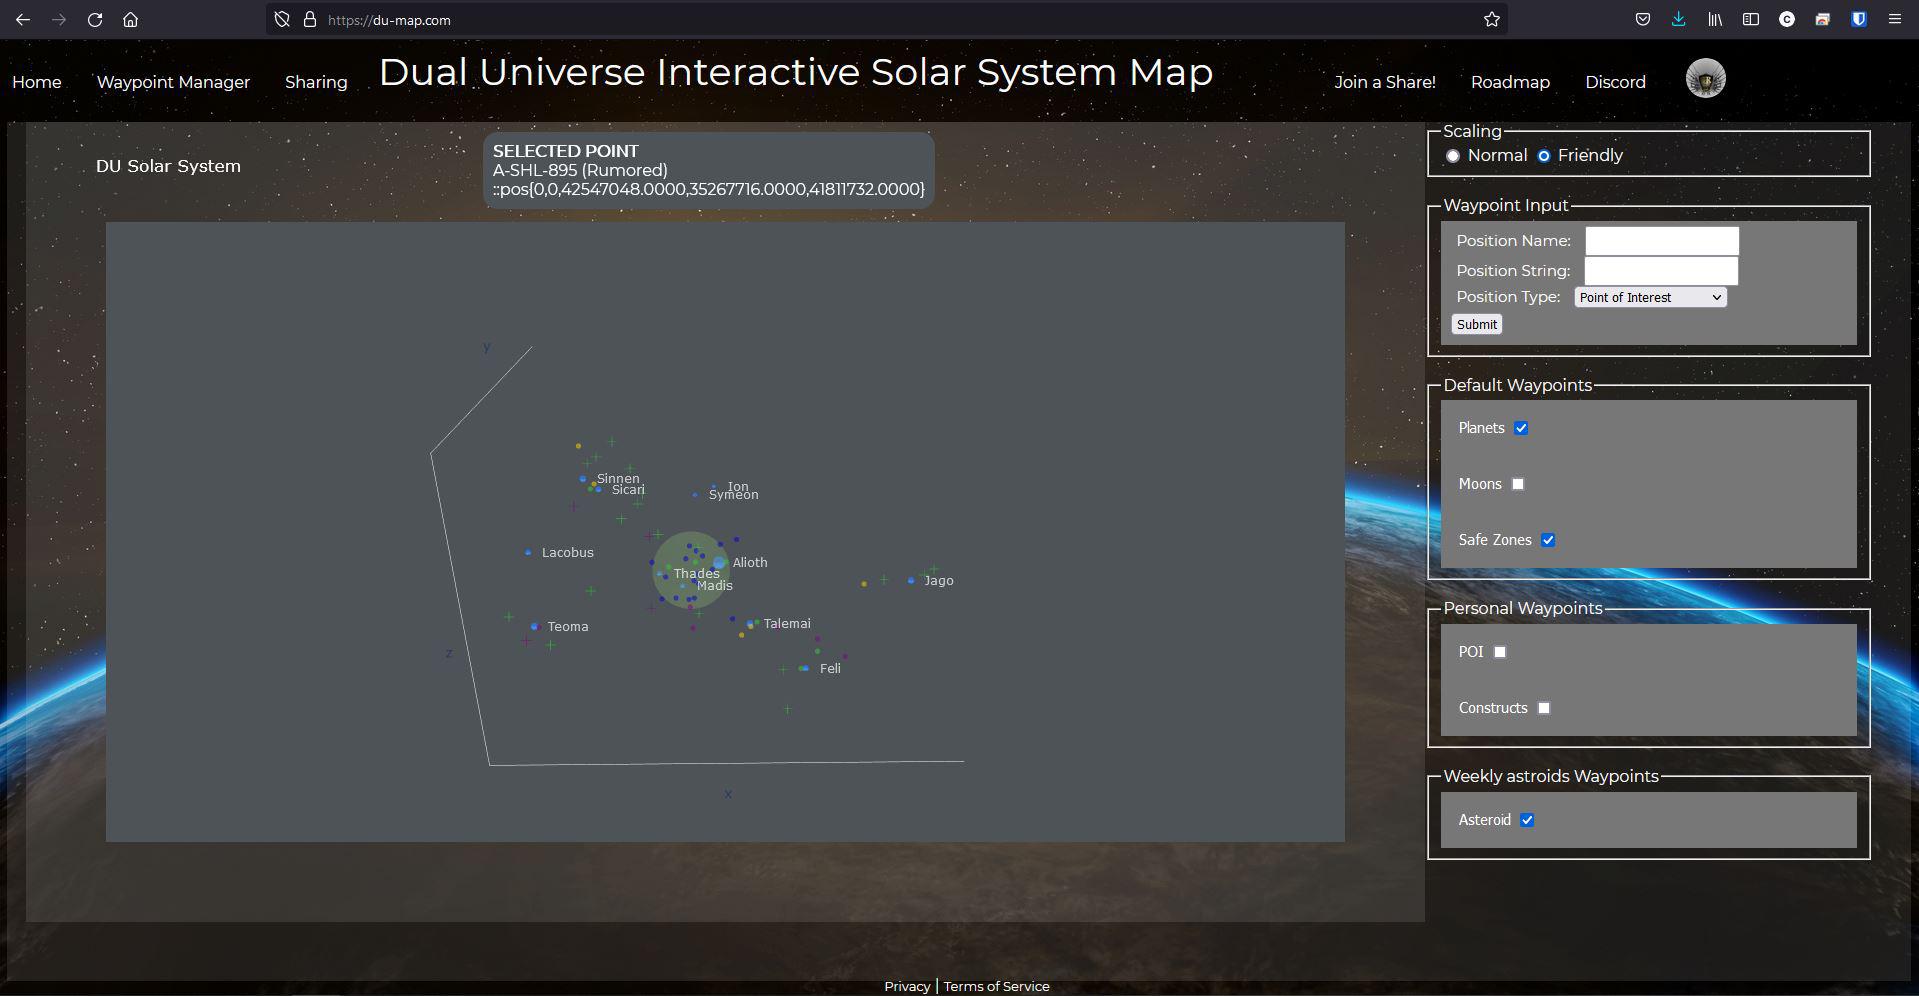The width and height of the screenshot is (1919, 996).
Task: Submit the waypoint input form
Action: [x=1477, y=324]
